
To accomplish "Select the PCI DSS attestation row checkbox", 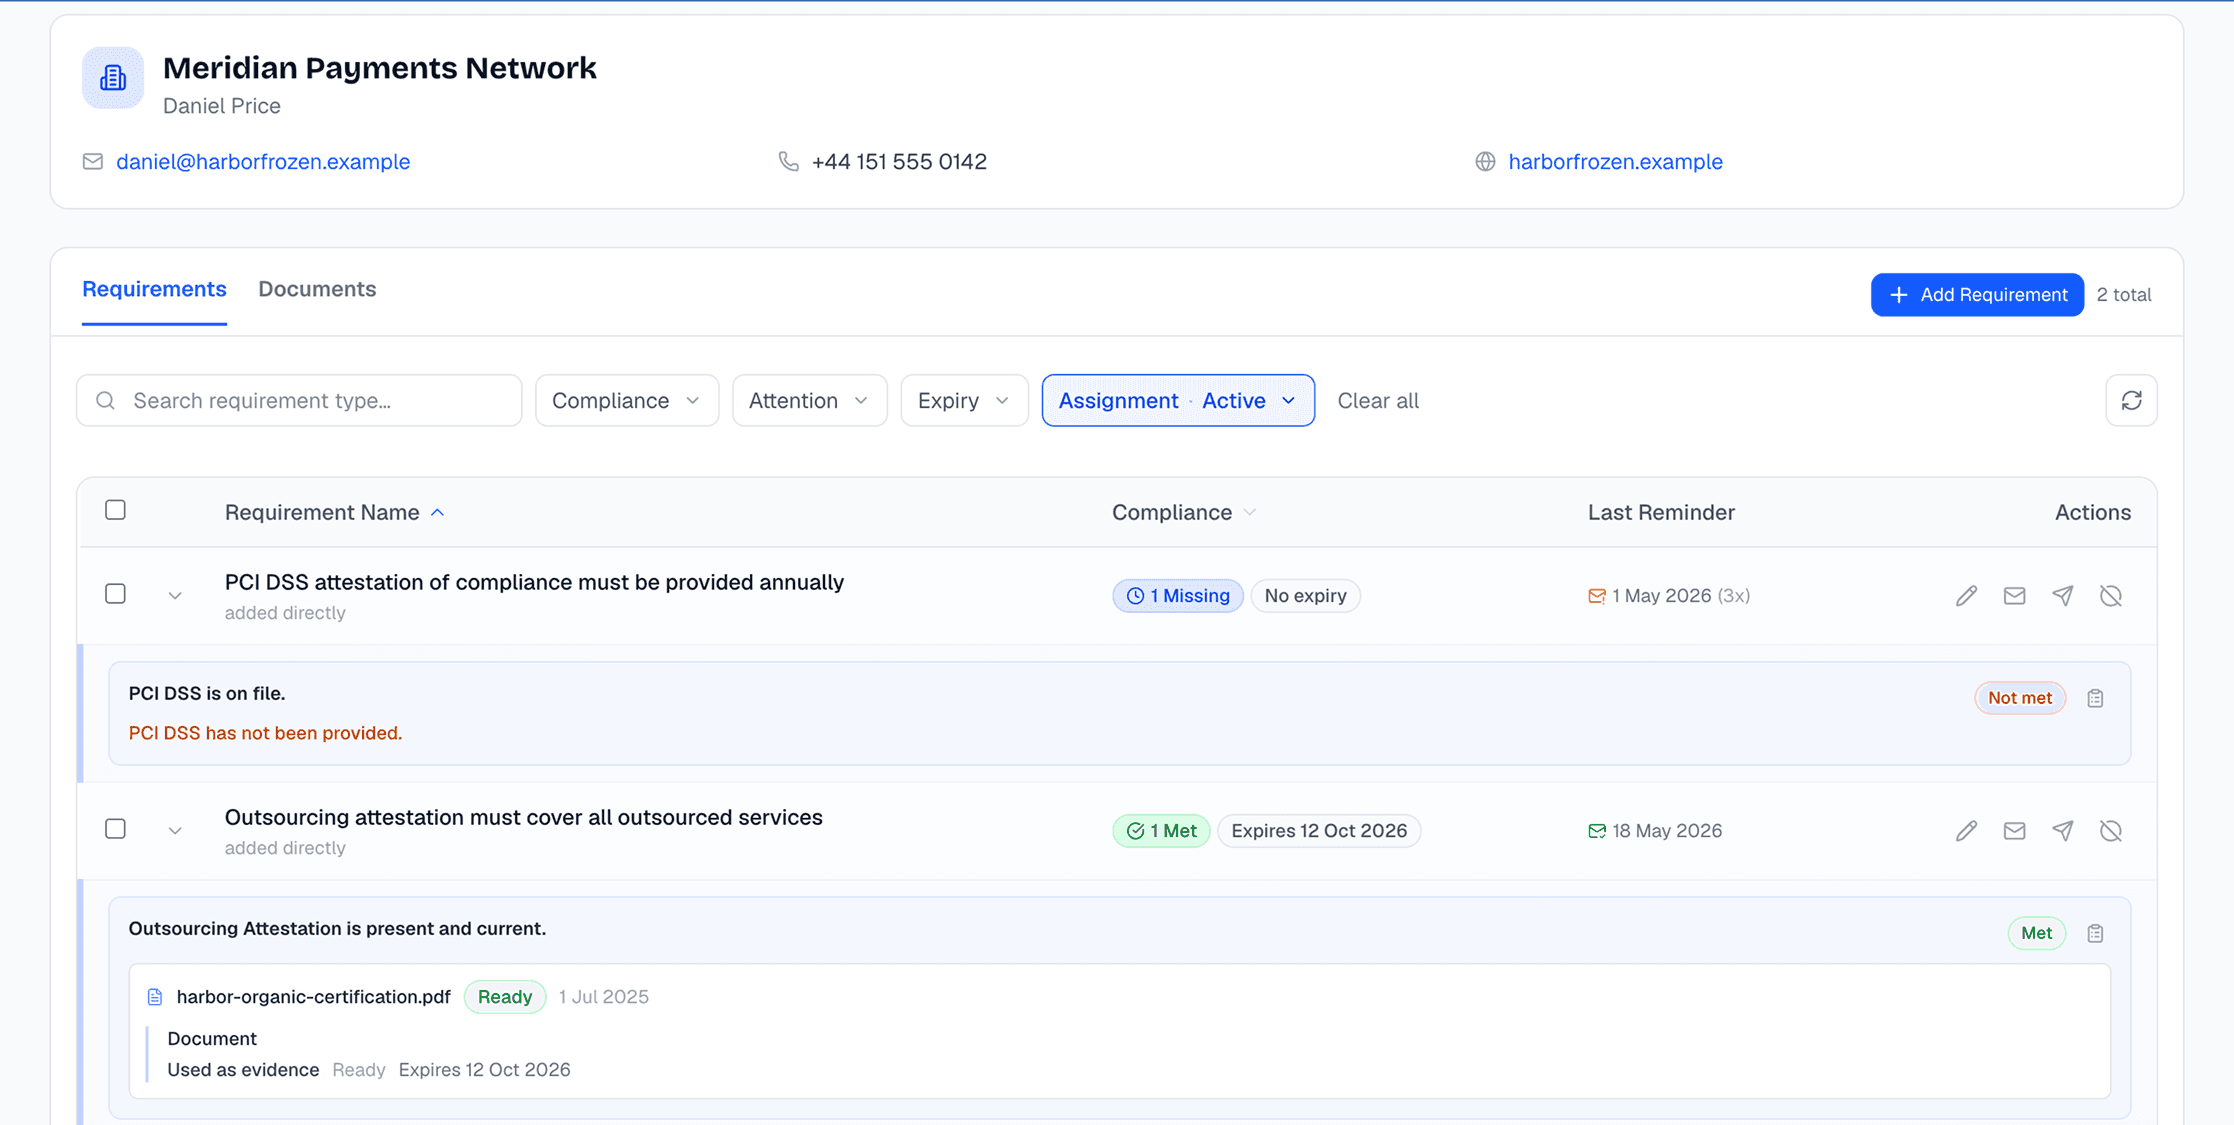I will tap(116, 594).
